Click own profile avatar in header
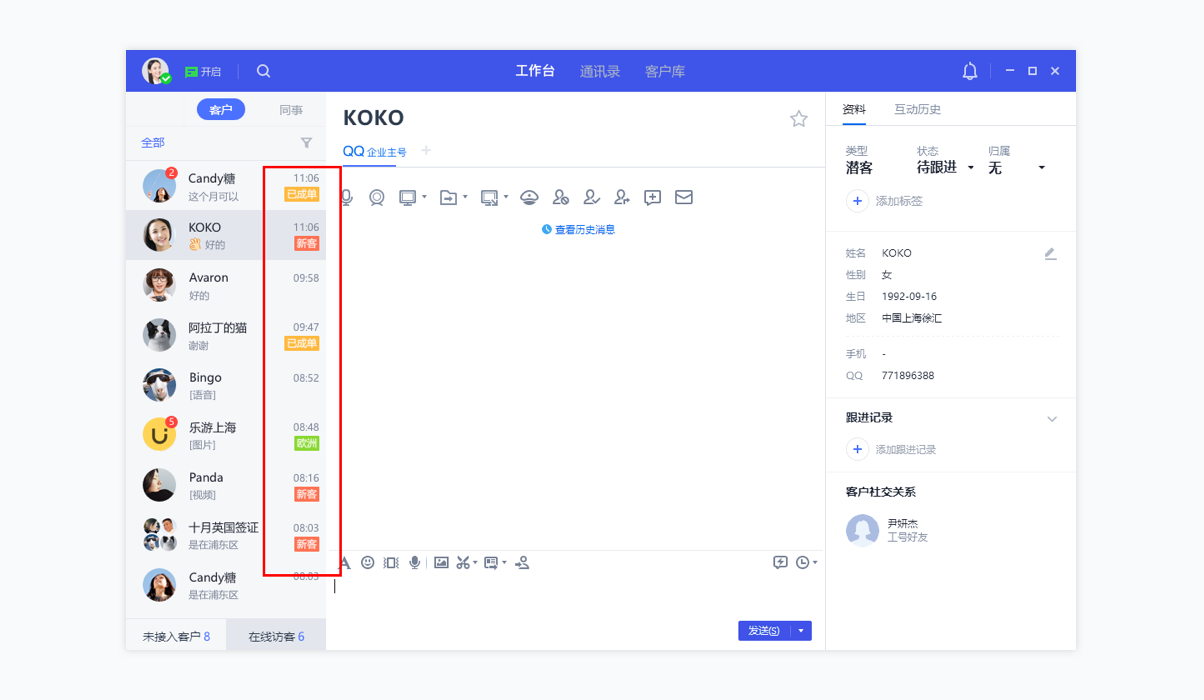The width and height of the screenshot is (1204, 700). click(156, 71)
